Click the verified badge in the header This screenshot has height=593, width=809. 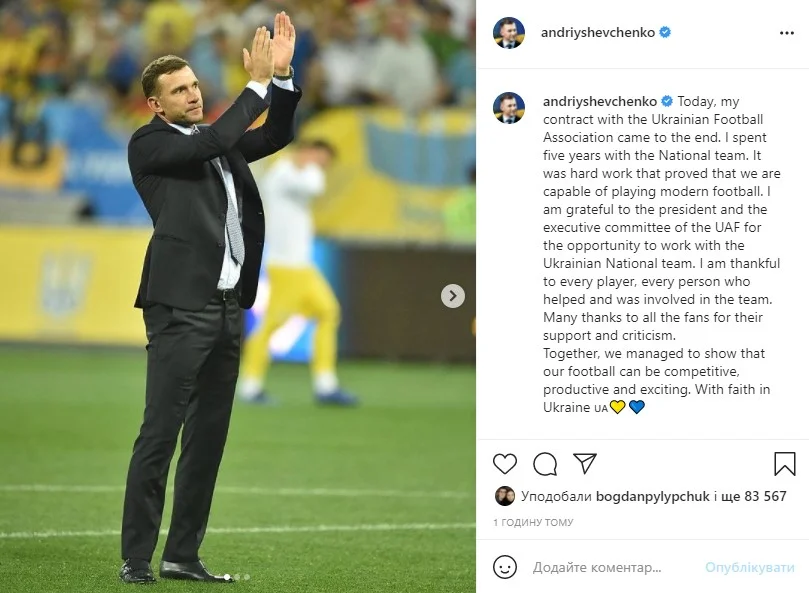click(666, 32)
